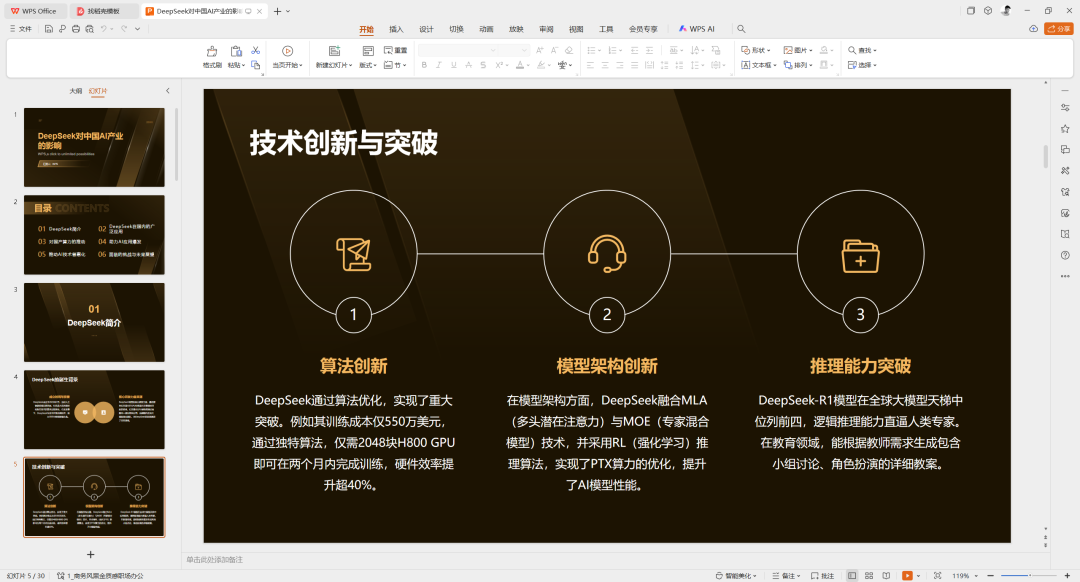Click the Save icon in quick toolbar
The width and height of the screenshot is (1080, 582).
click(x=48, y=29)
